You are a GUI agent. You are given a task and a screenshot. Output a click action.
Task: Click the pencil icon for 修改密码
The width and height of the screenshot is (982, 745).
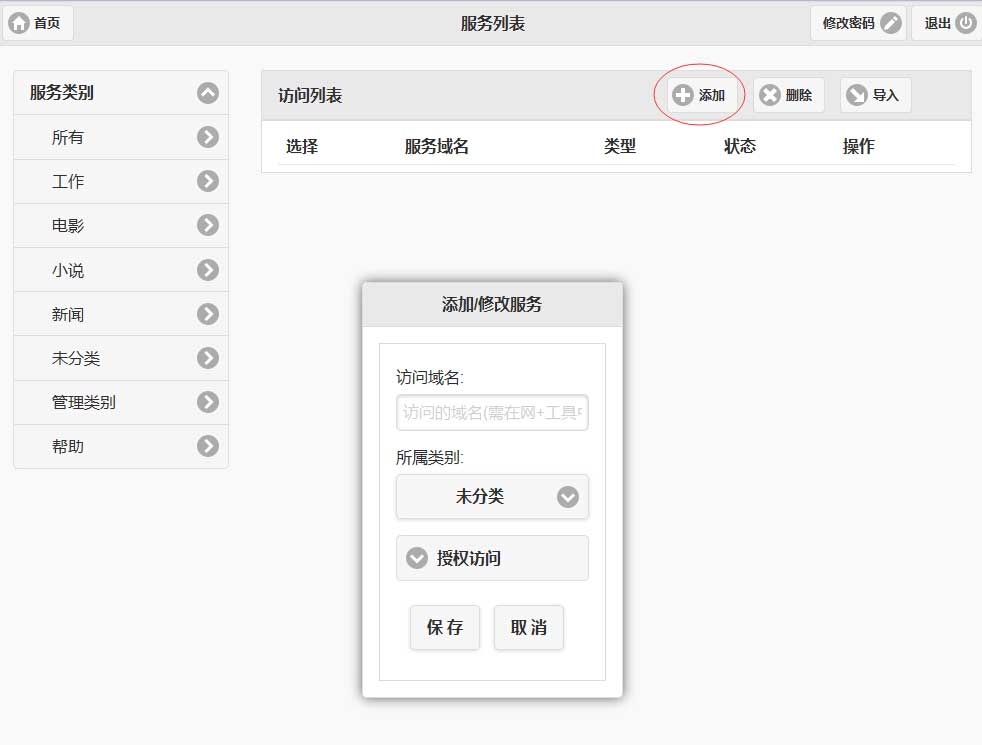(891, 23)
